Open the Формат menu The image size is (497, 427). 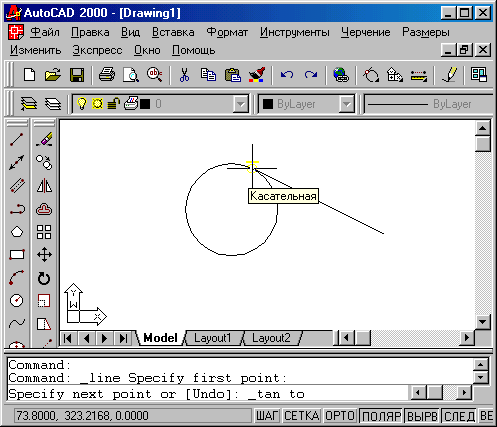[x=227, y=32]
